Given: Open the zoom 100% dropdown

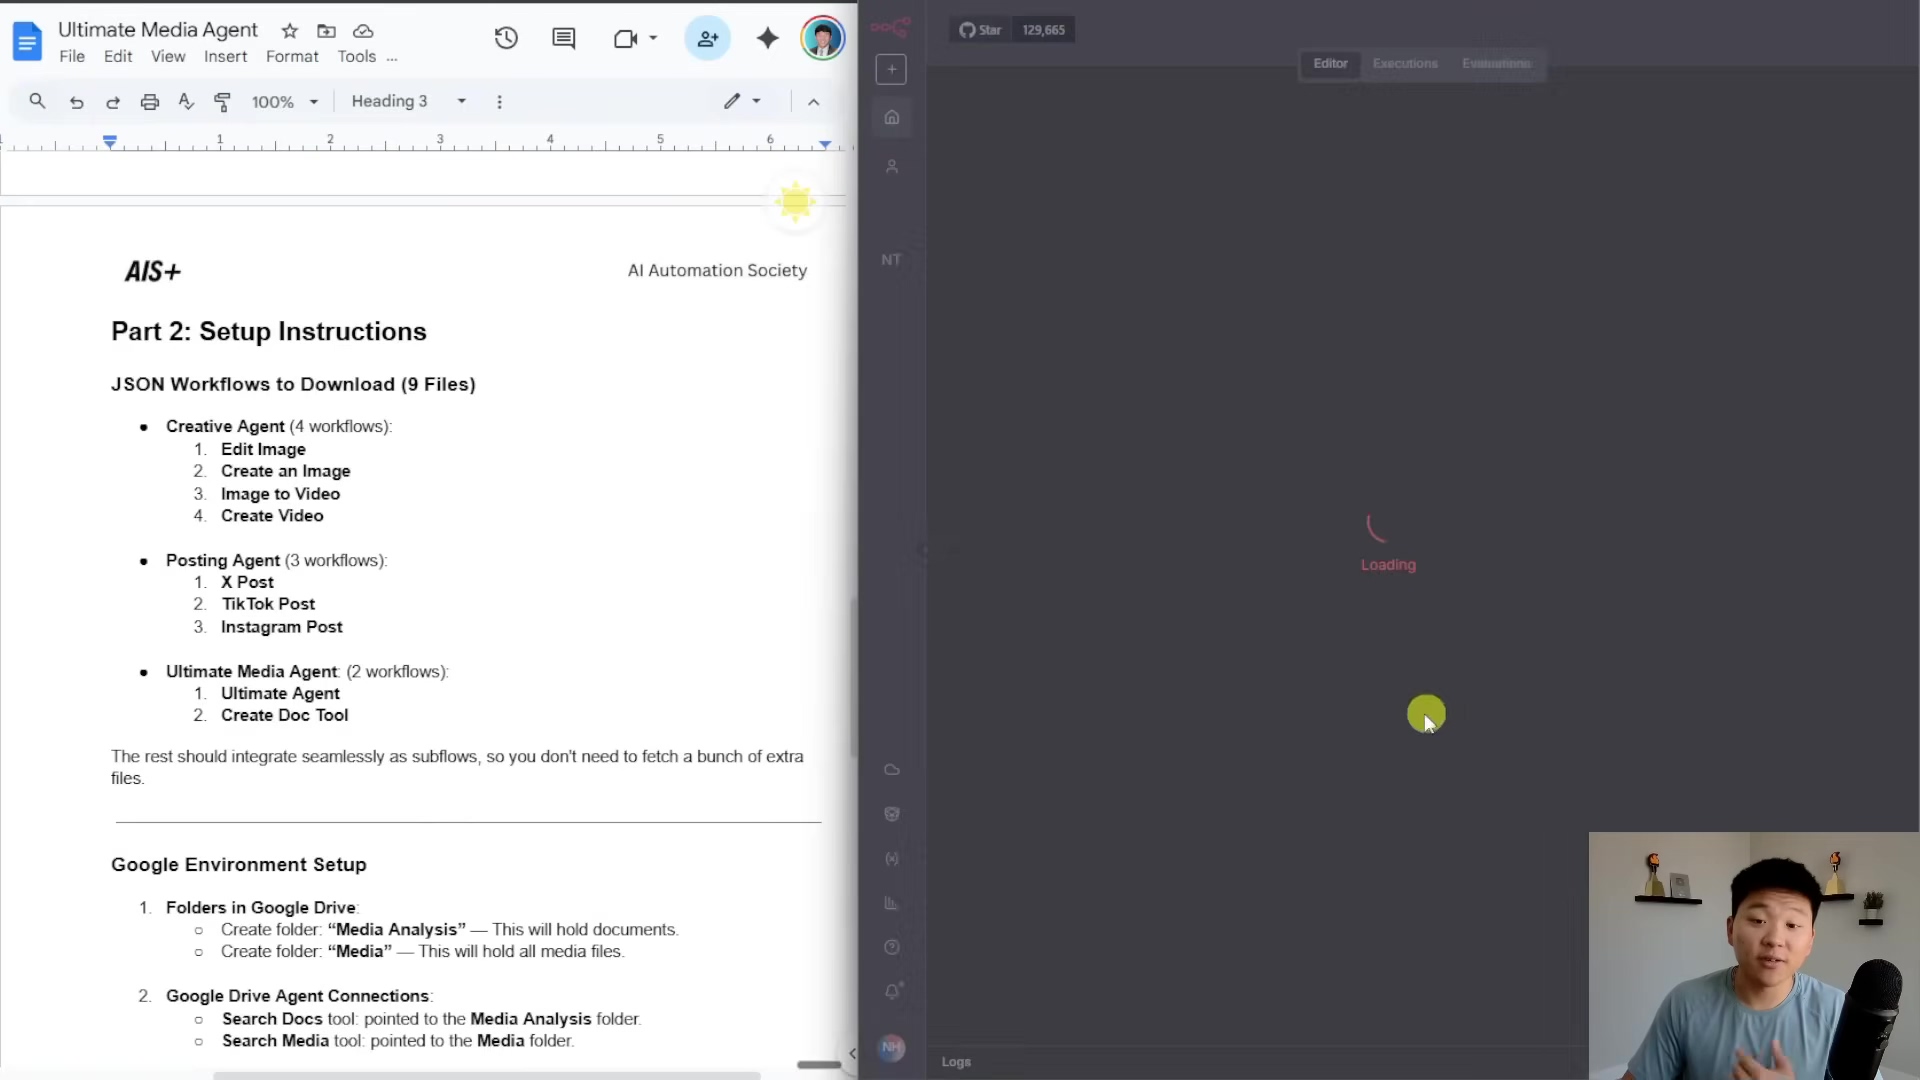Looking at the screenshot, I should [x=285, y=102].
